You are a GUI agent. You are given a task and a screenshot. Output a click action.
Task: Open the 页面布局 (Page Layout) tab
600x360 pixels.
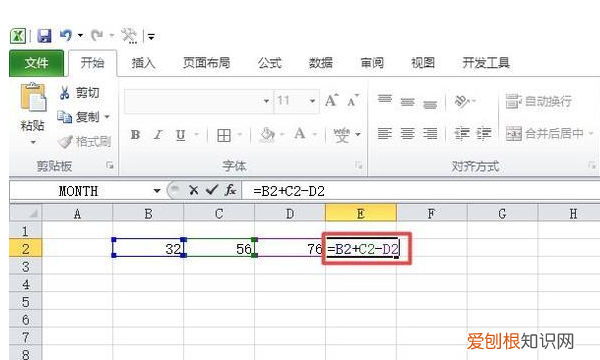point(206,63)
